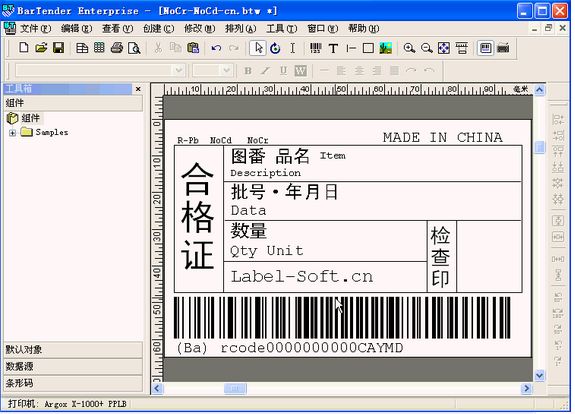Print the label with printer icon
Viewport: 575px width, 414px height.
click(x=117, y=48)
